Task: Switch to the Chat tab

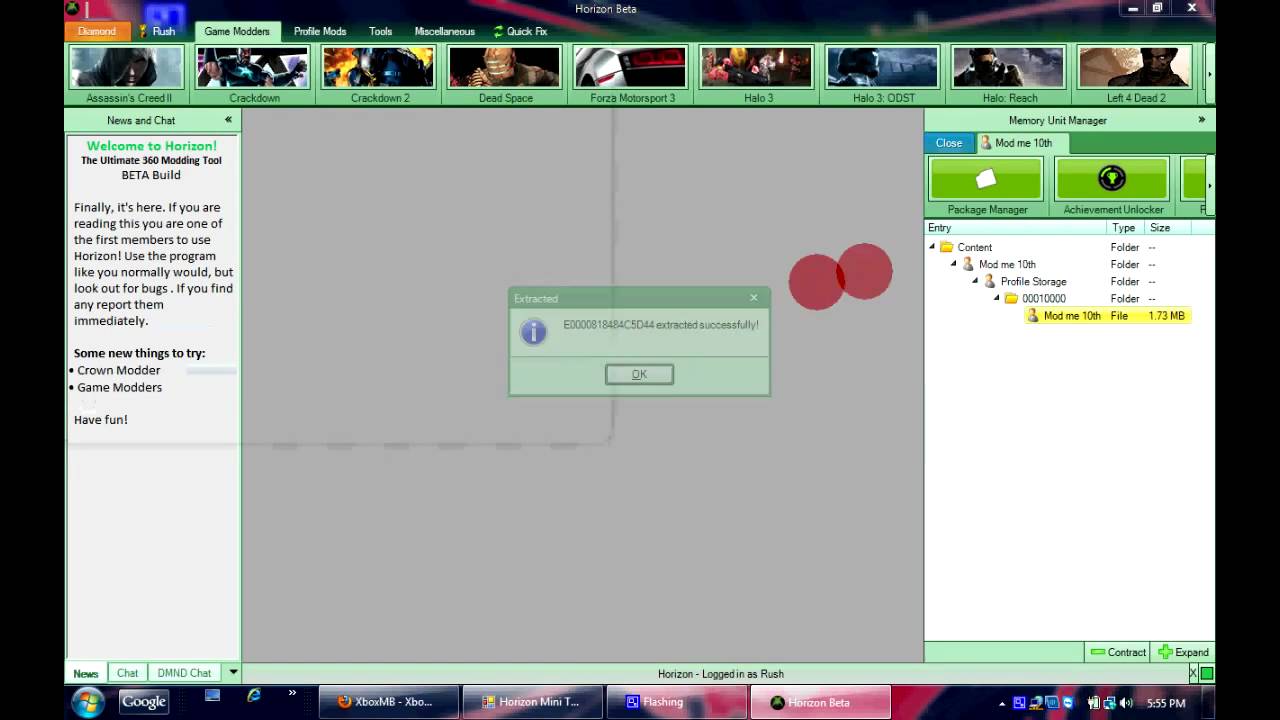Action: tap(128, 673)
